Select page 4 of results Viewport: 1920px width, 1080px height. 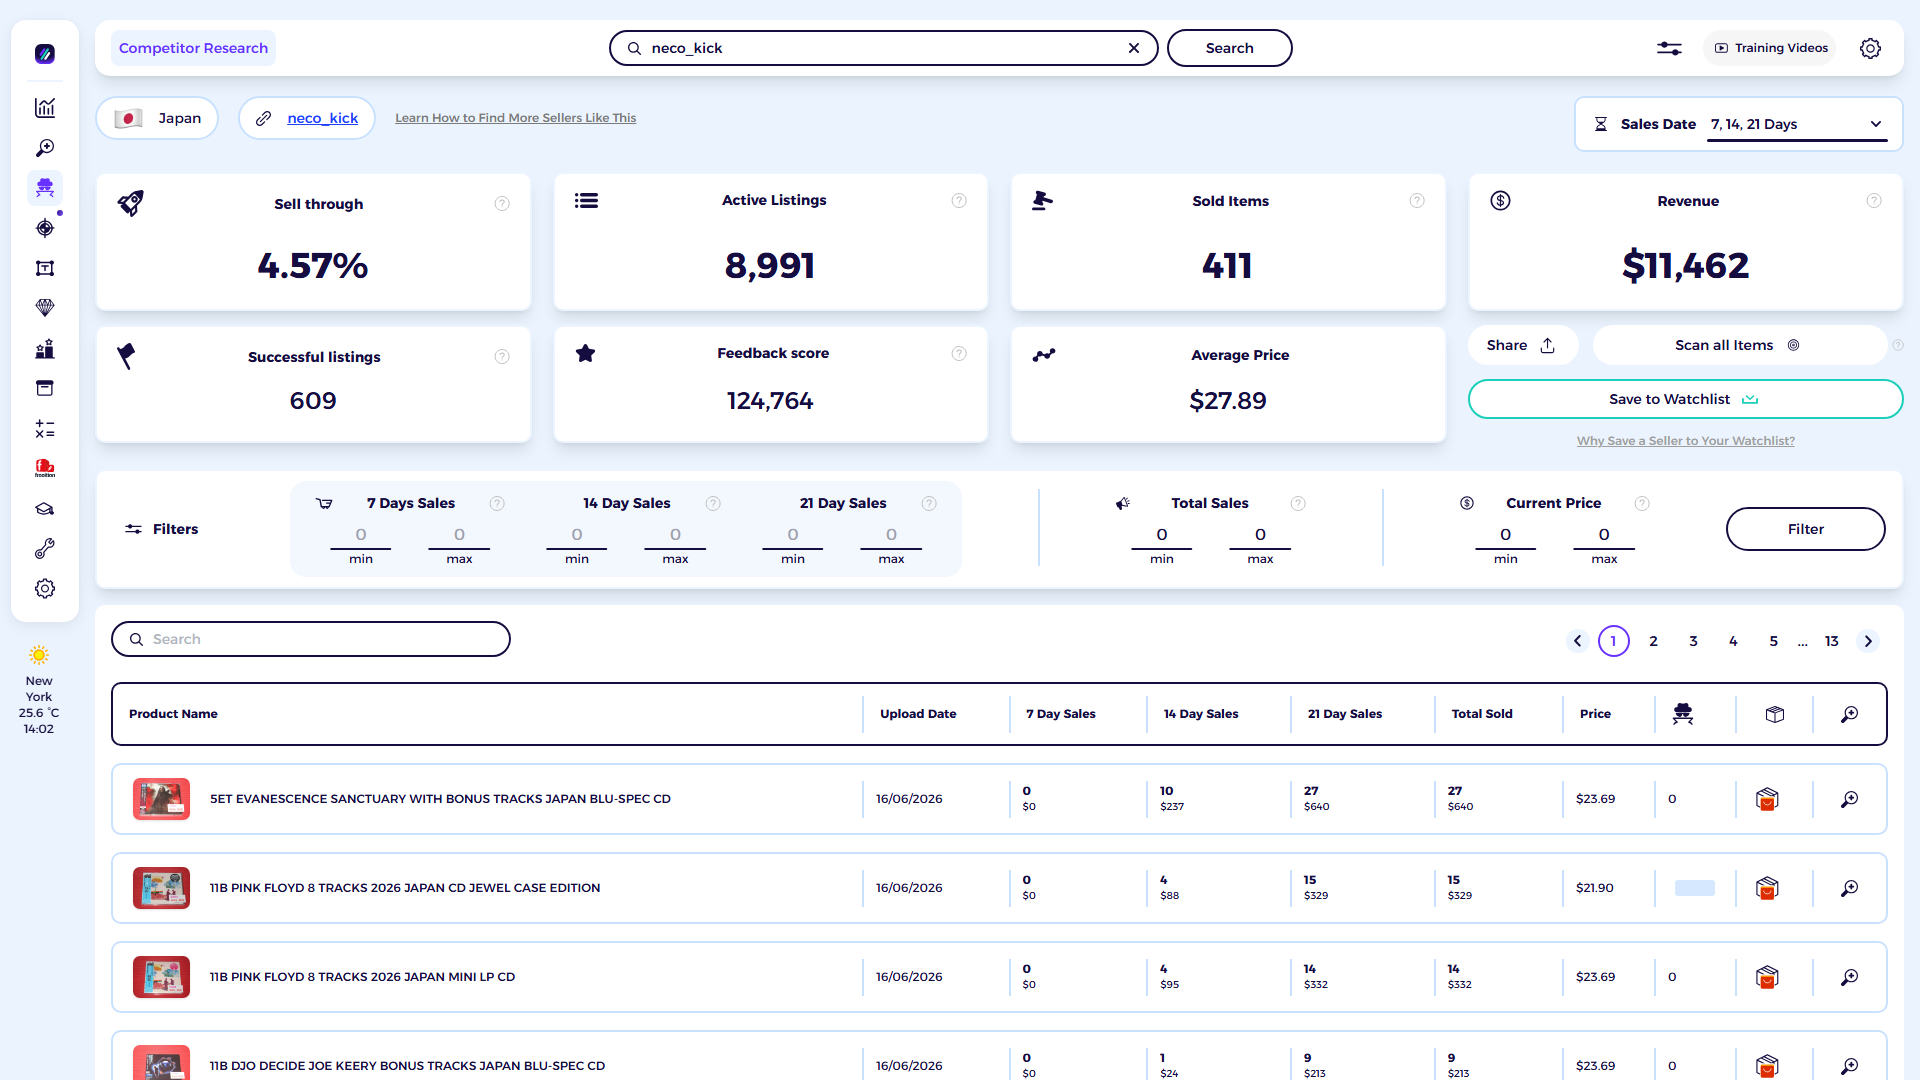pos(1734,641)
